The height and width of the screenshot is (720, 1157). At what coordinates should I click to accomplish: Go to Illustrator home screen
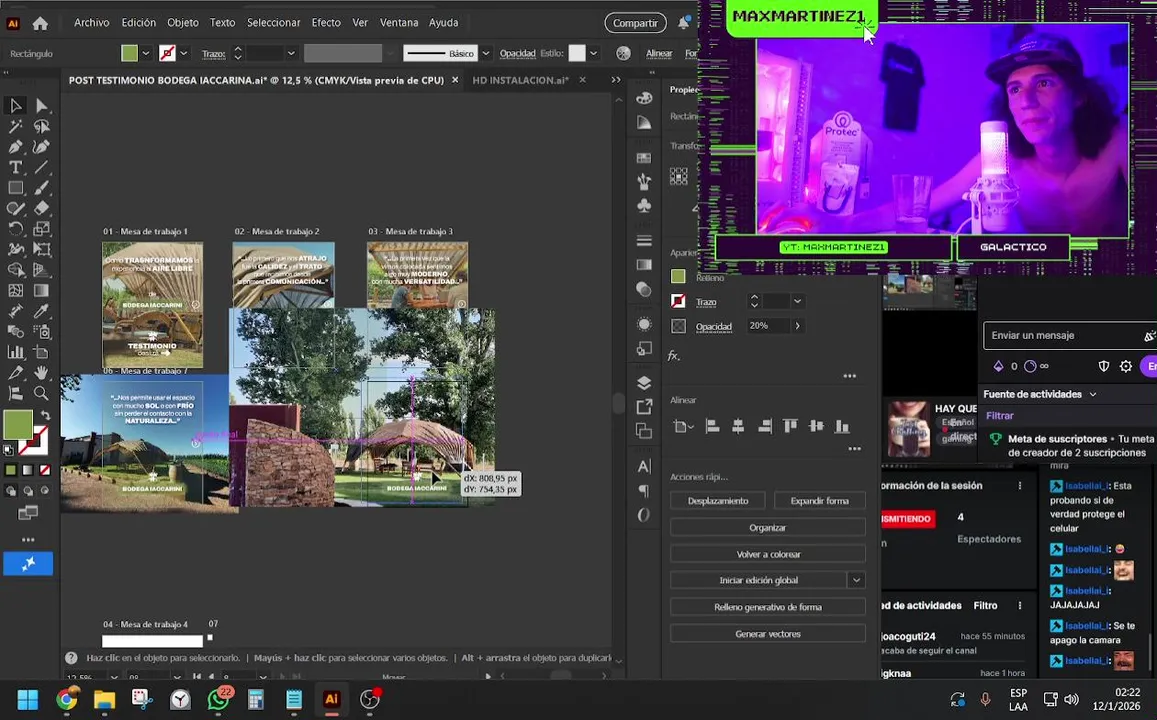tap(40, 23)
